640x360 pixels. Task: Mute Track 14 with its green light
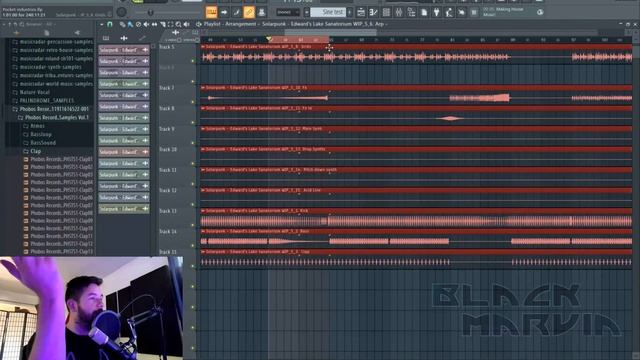[x=193, y=245]
